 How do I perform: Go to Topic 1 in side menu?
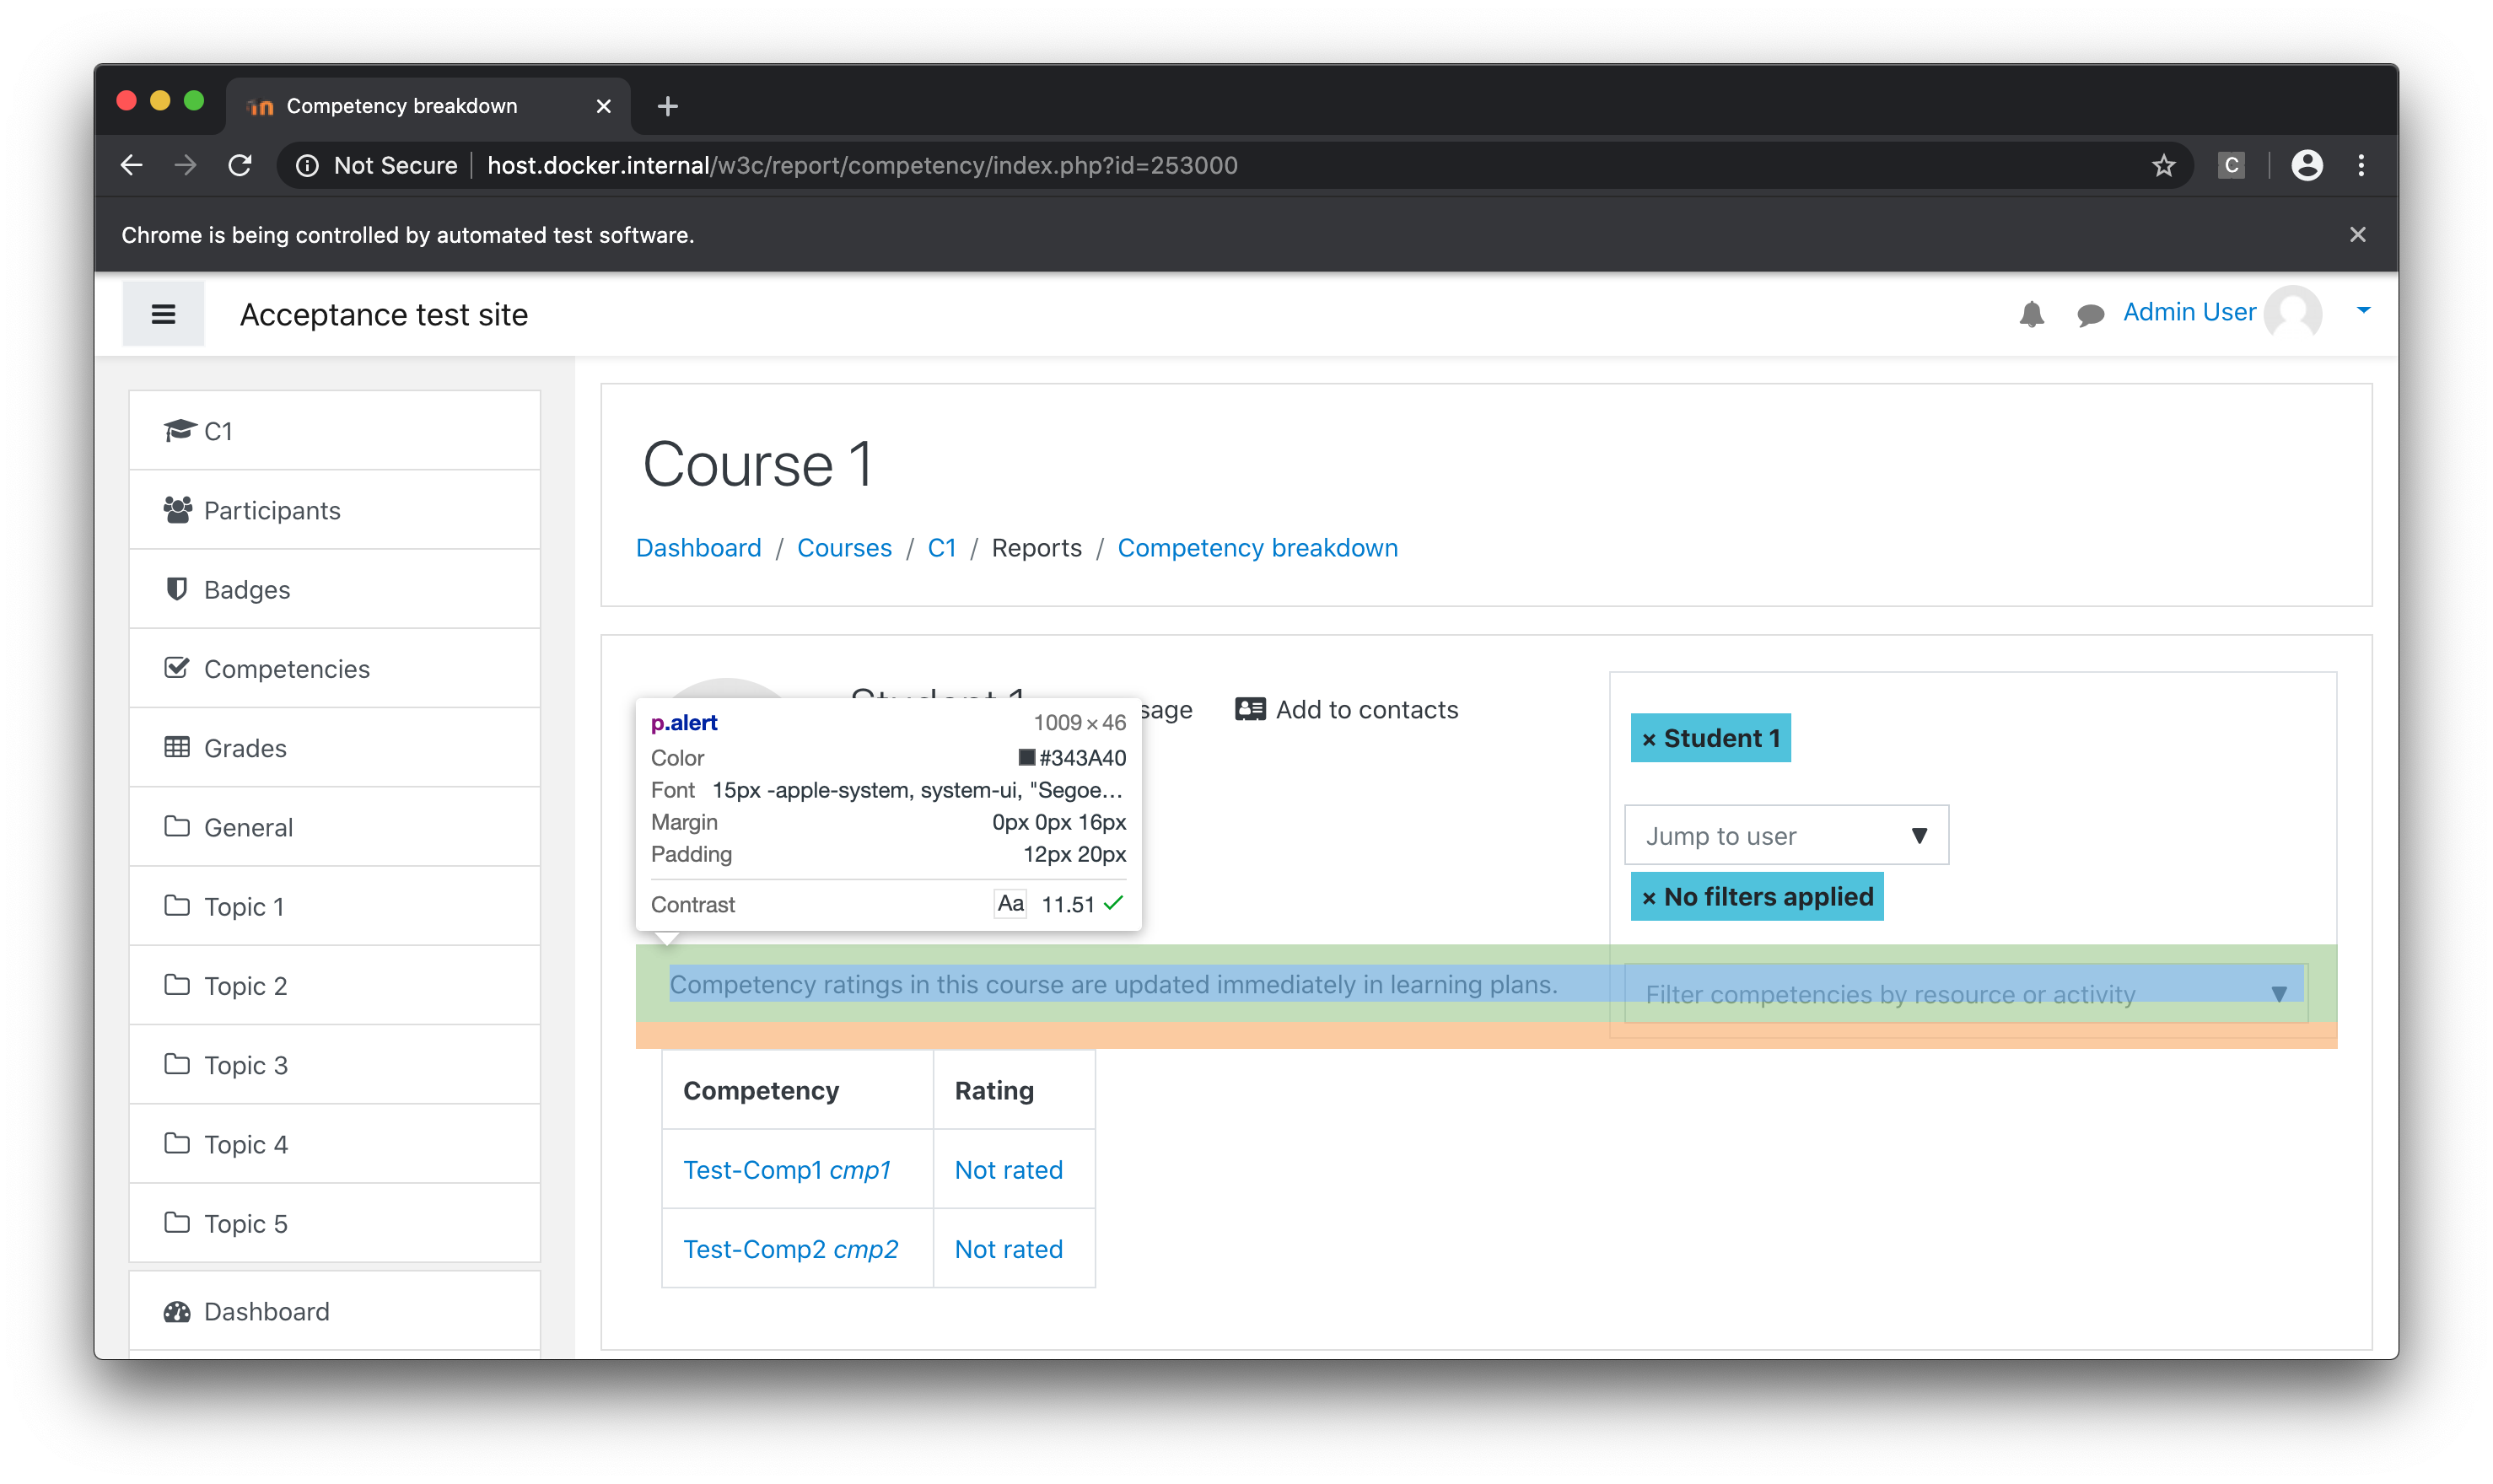point(335,906)
